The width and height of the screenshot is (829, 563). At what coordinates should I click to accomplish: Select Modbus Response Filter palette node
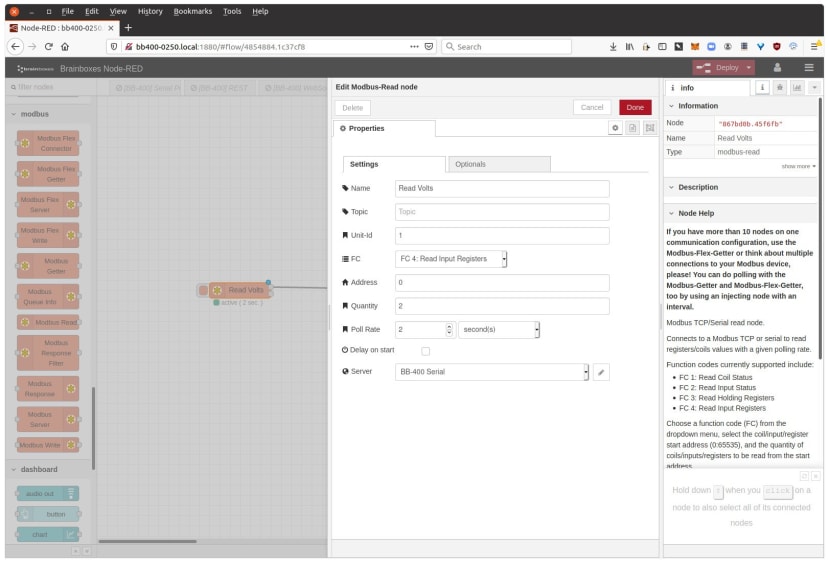48,353
